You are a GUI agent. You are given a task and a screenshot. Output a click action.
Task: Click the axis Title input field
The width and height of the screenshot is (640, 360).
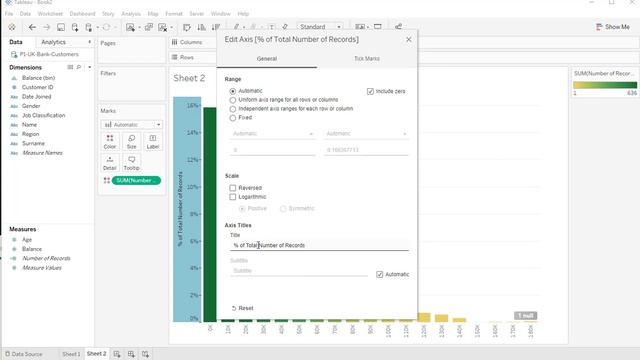(x=319, y=245)
